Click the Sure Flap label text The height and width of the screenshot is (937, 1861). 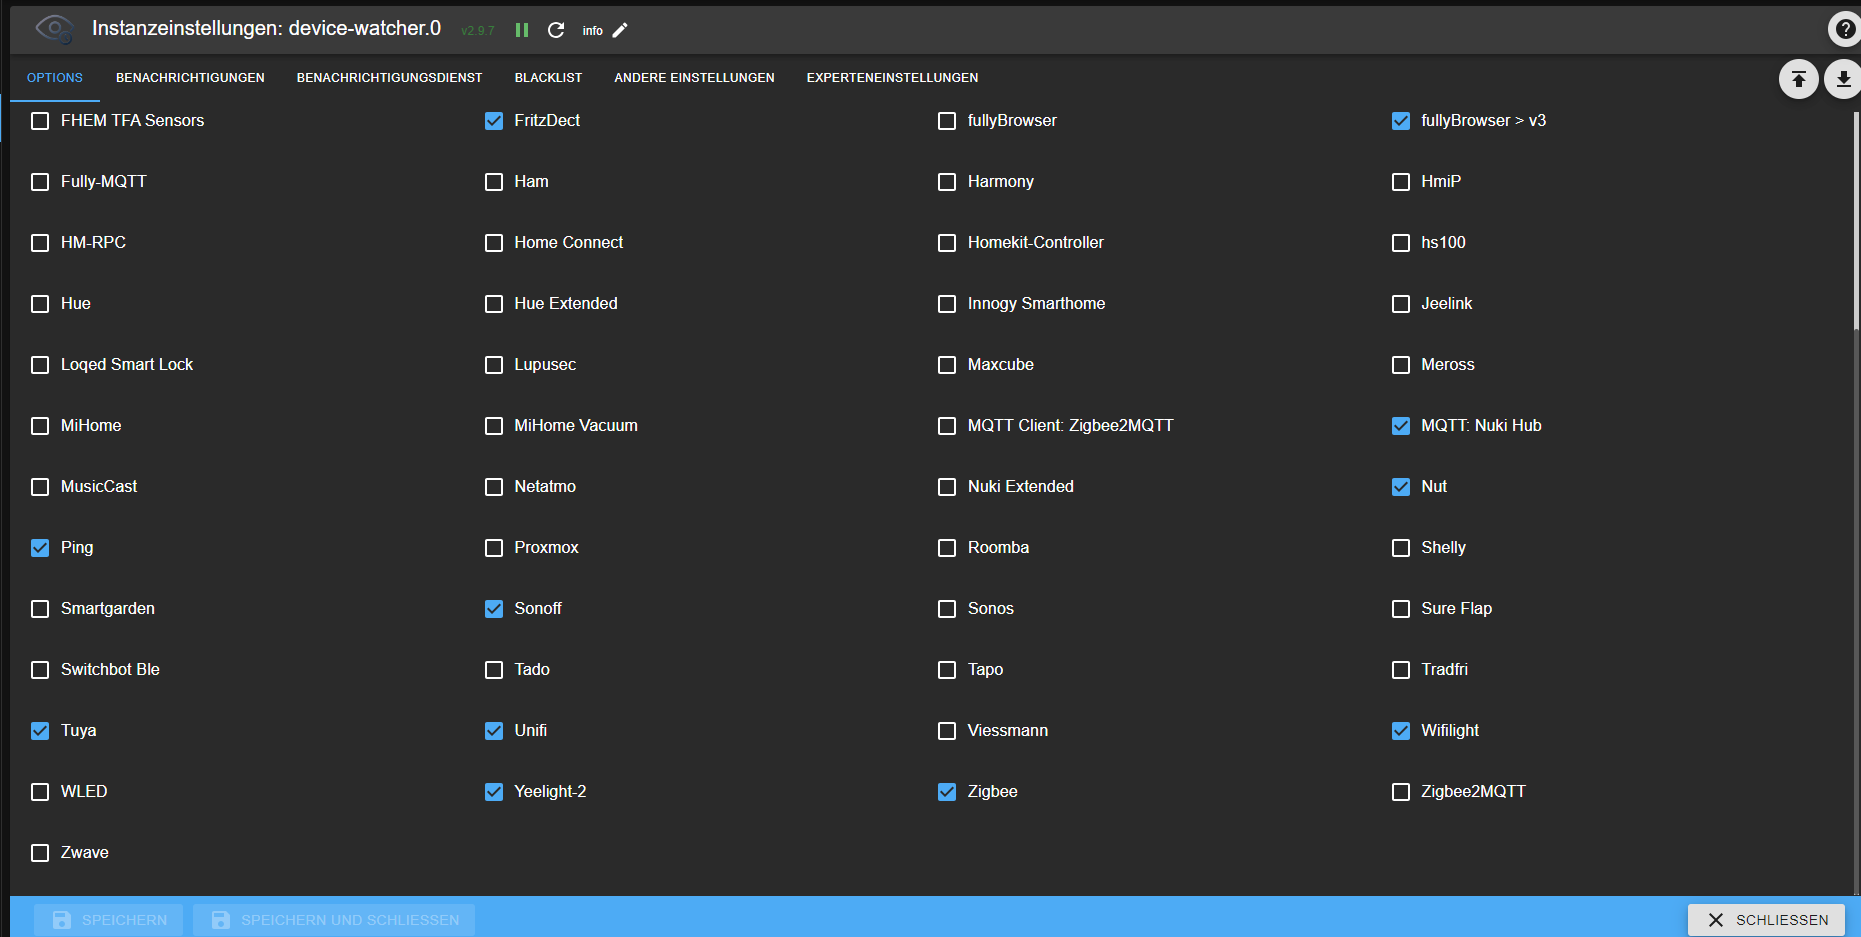[x=1456, y=609]
